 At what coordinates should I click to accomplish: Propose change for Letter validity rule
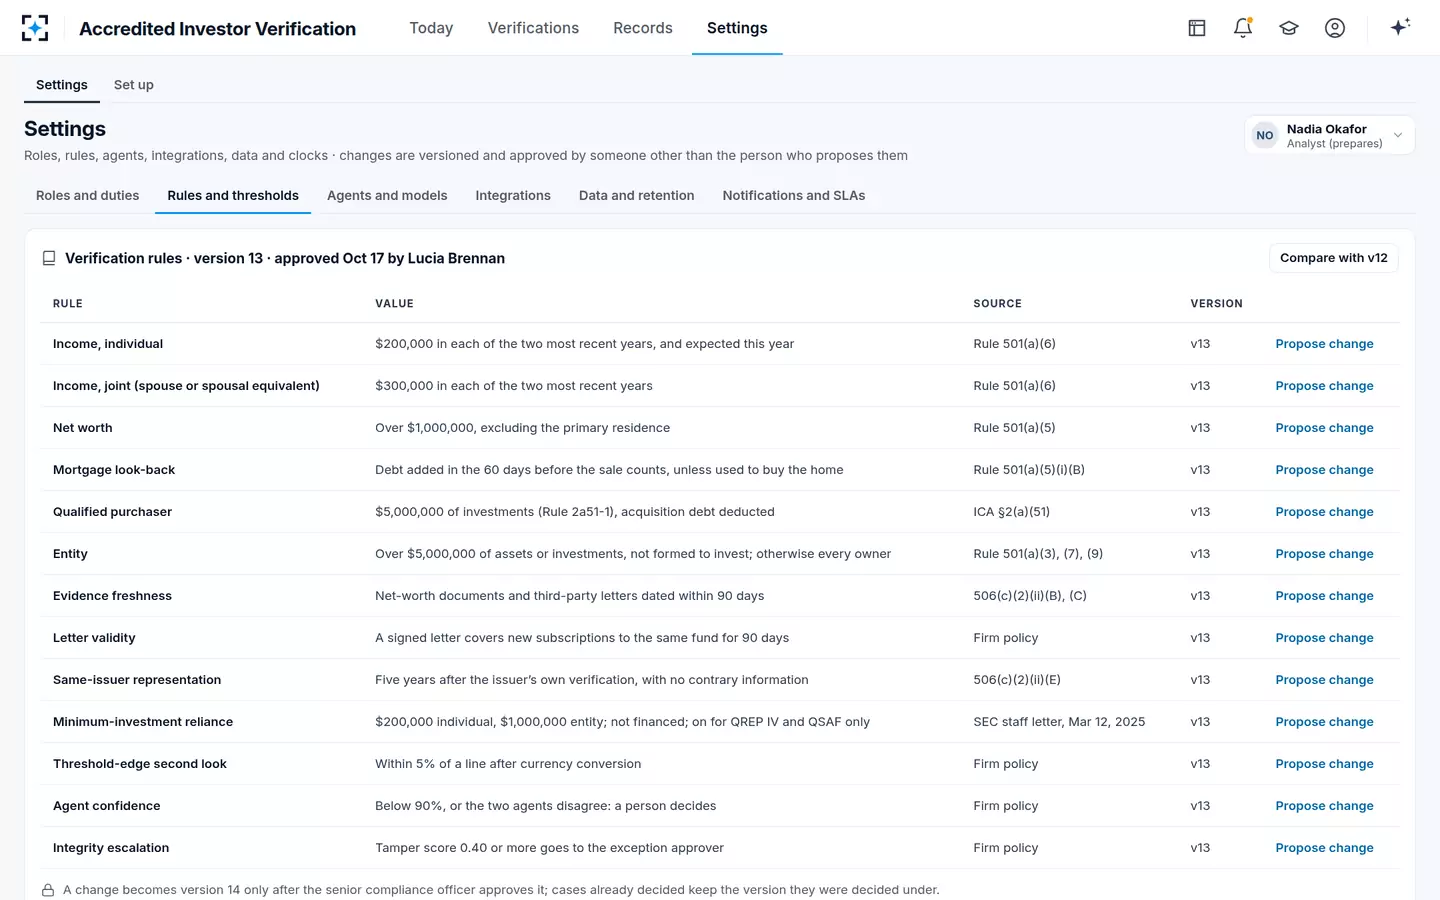point(1325,638)
